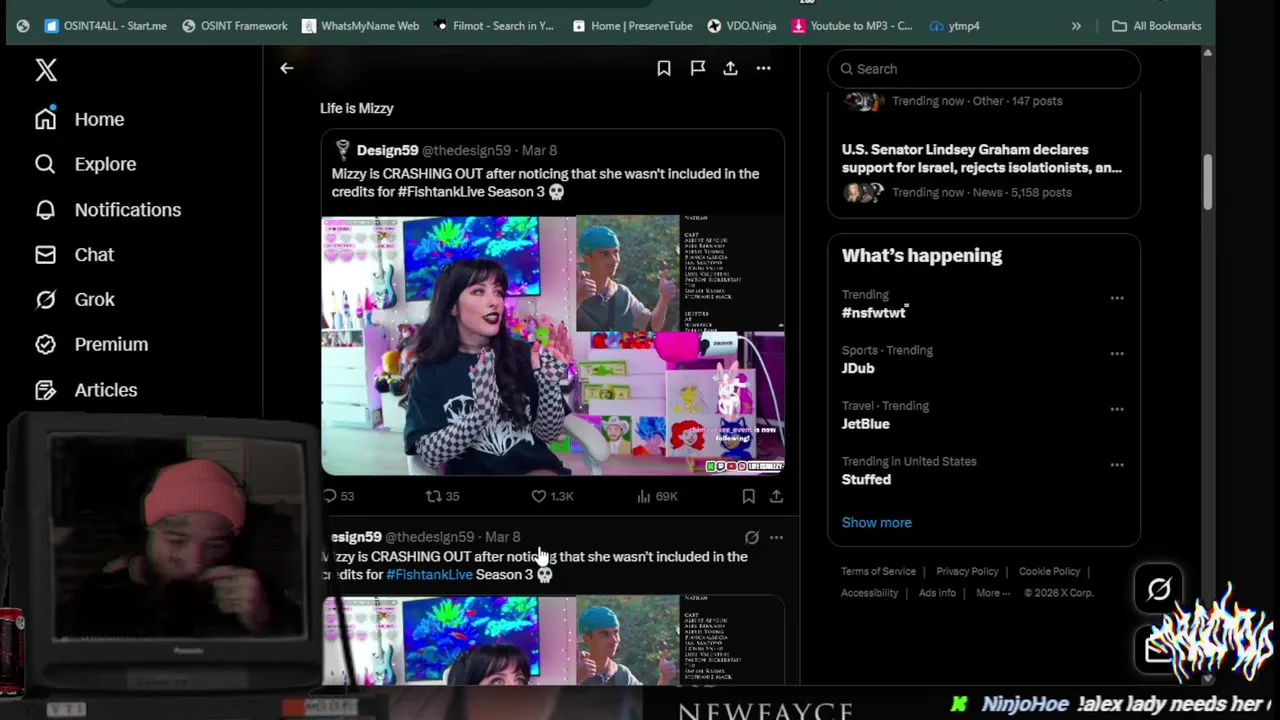Open the Cookie Policy footer link
The image size is (1280, 720).
pyautogui.click(x=1049, y=571)
